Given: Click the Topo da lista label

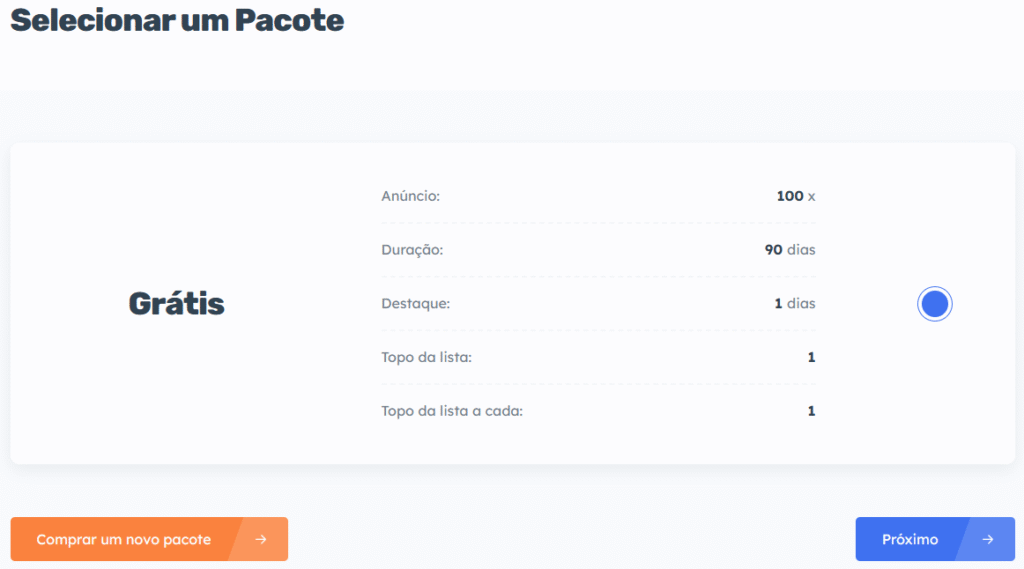Looking at the screenshot, I should (x=426, y=357).
